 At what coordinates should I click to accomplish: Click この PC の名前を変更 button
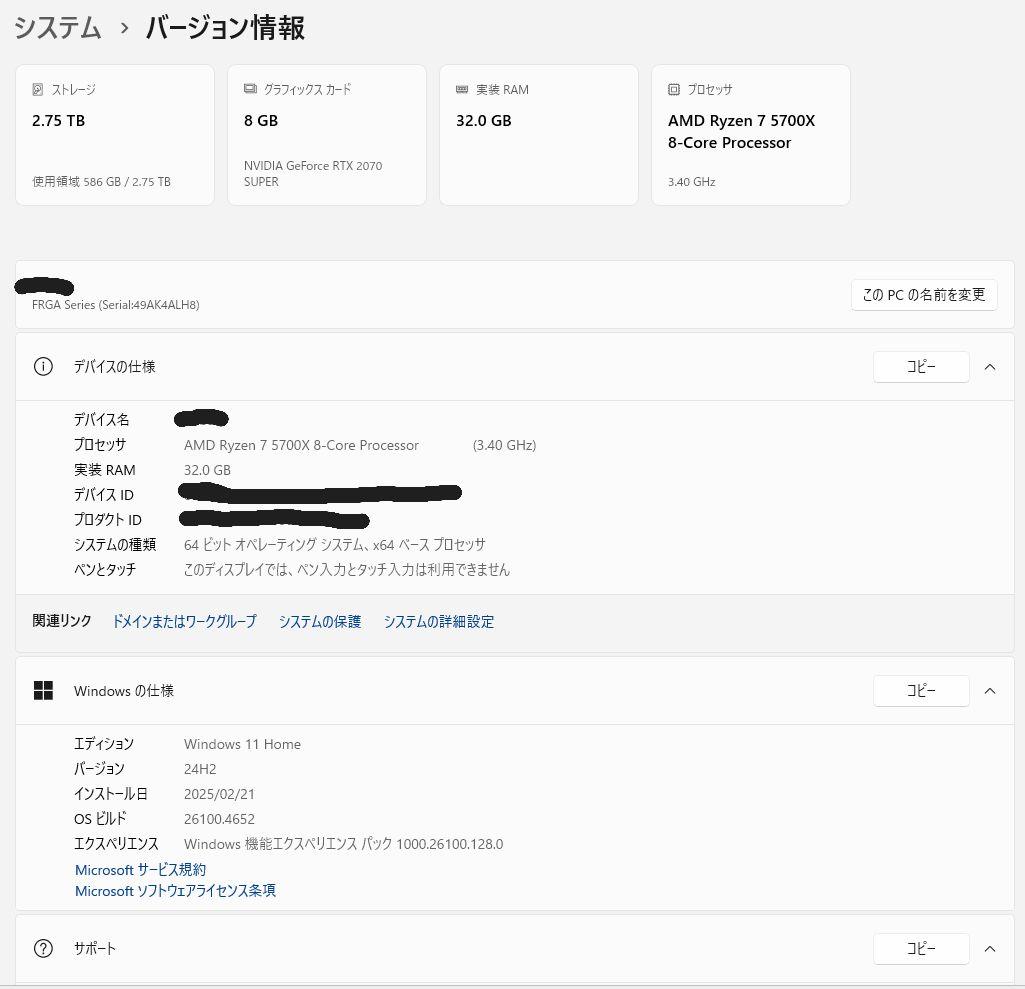[923, 295]
